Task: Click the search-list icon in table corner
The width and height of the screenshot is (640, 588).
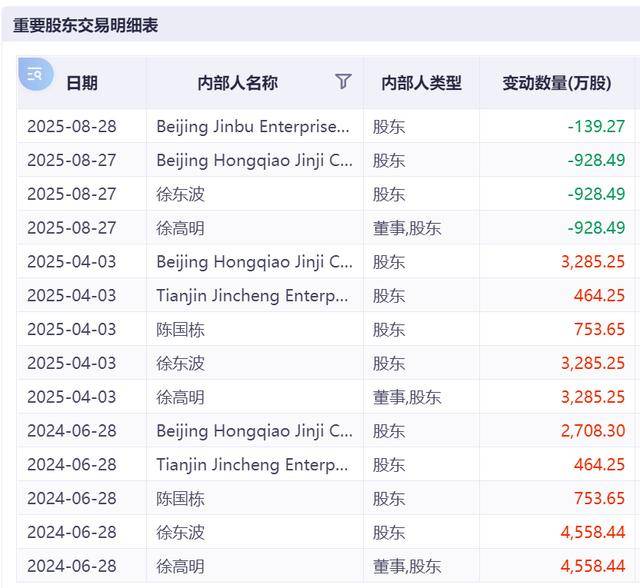Action: [36, 74]
